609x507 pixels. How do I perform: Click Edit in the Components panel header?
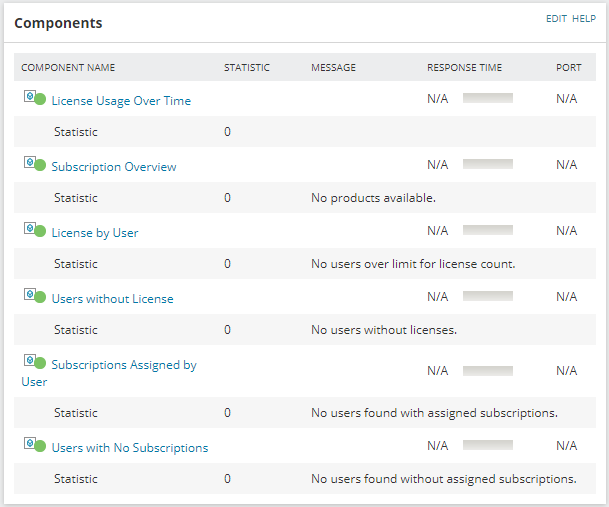(556, 19)
